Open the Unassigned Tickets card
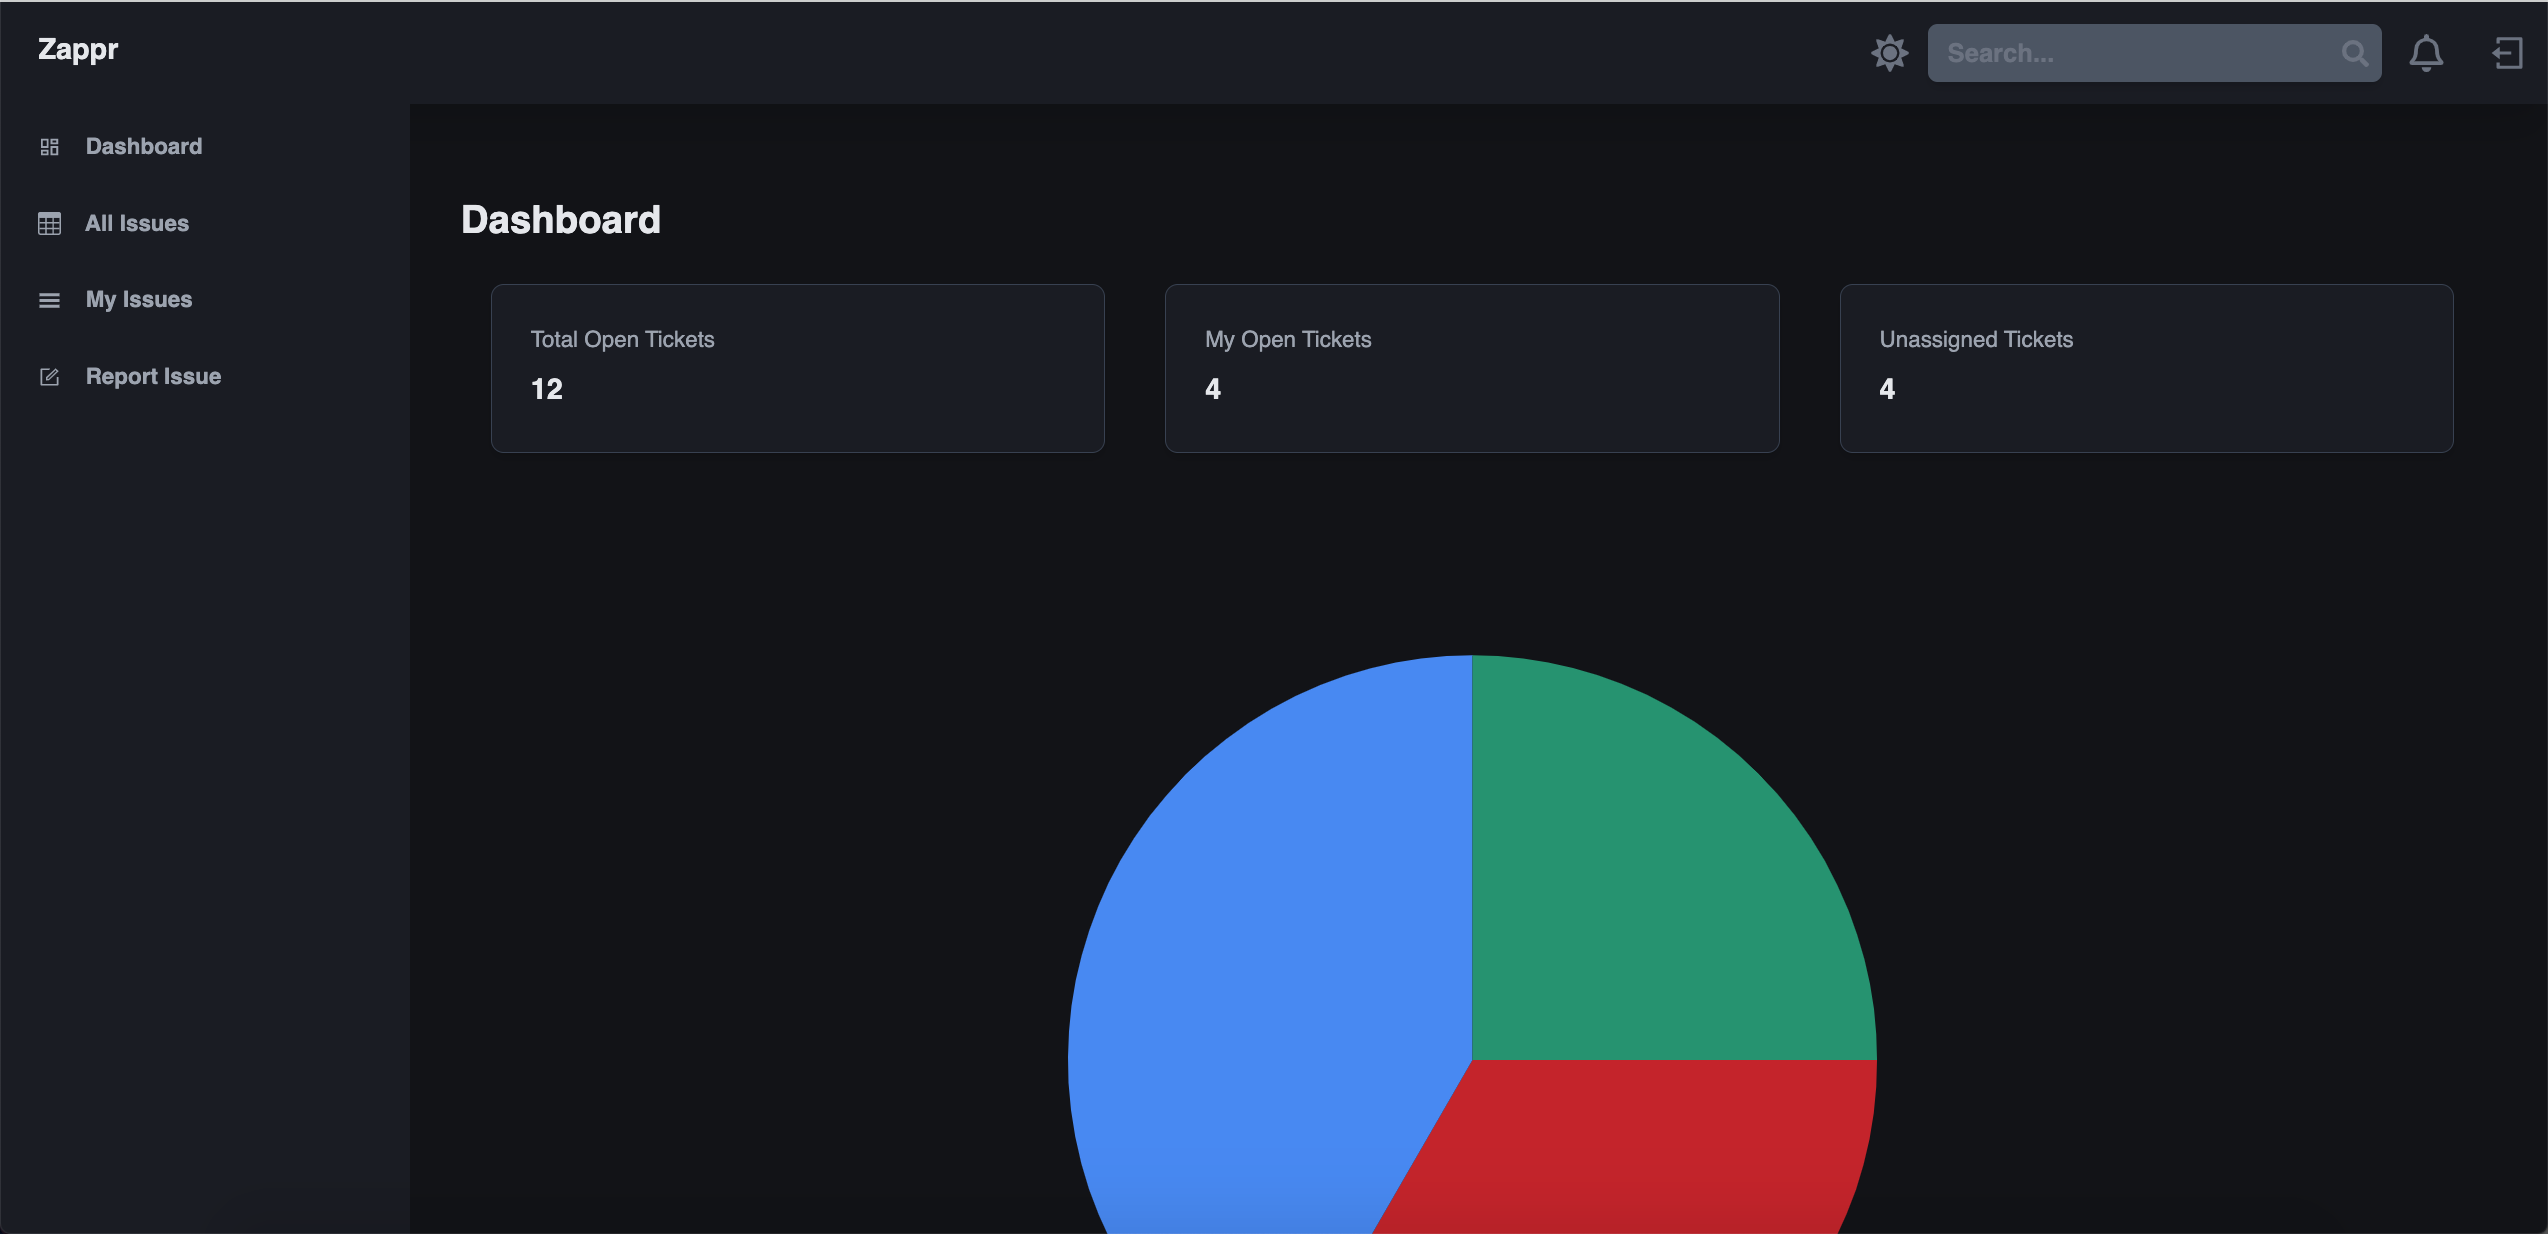The height and width of the screenshot is (1234, 2548). (x=2146, y=368)
